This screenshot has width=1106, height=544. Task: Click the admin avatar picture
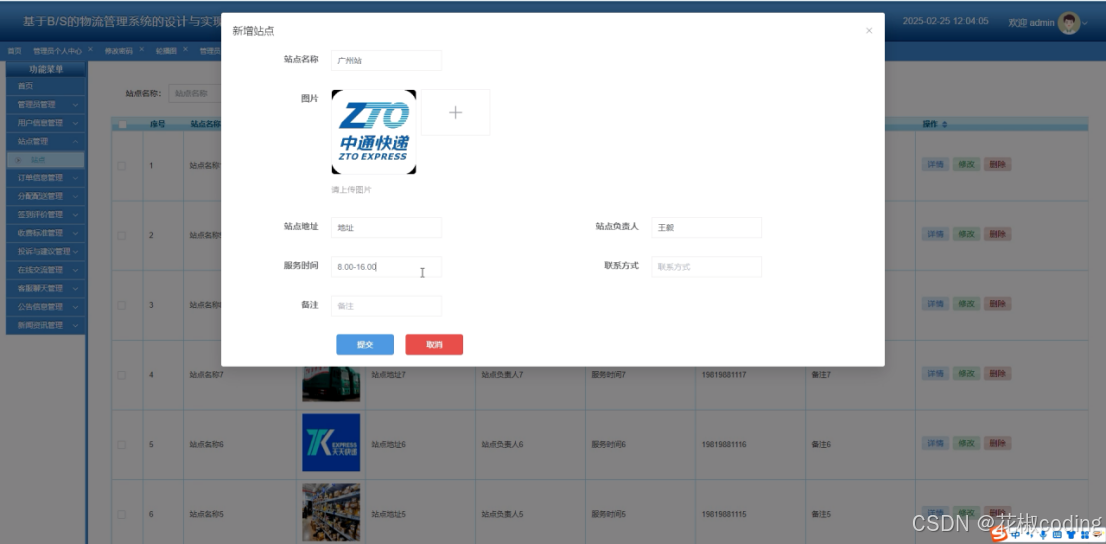click(x=1069, y=23)
